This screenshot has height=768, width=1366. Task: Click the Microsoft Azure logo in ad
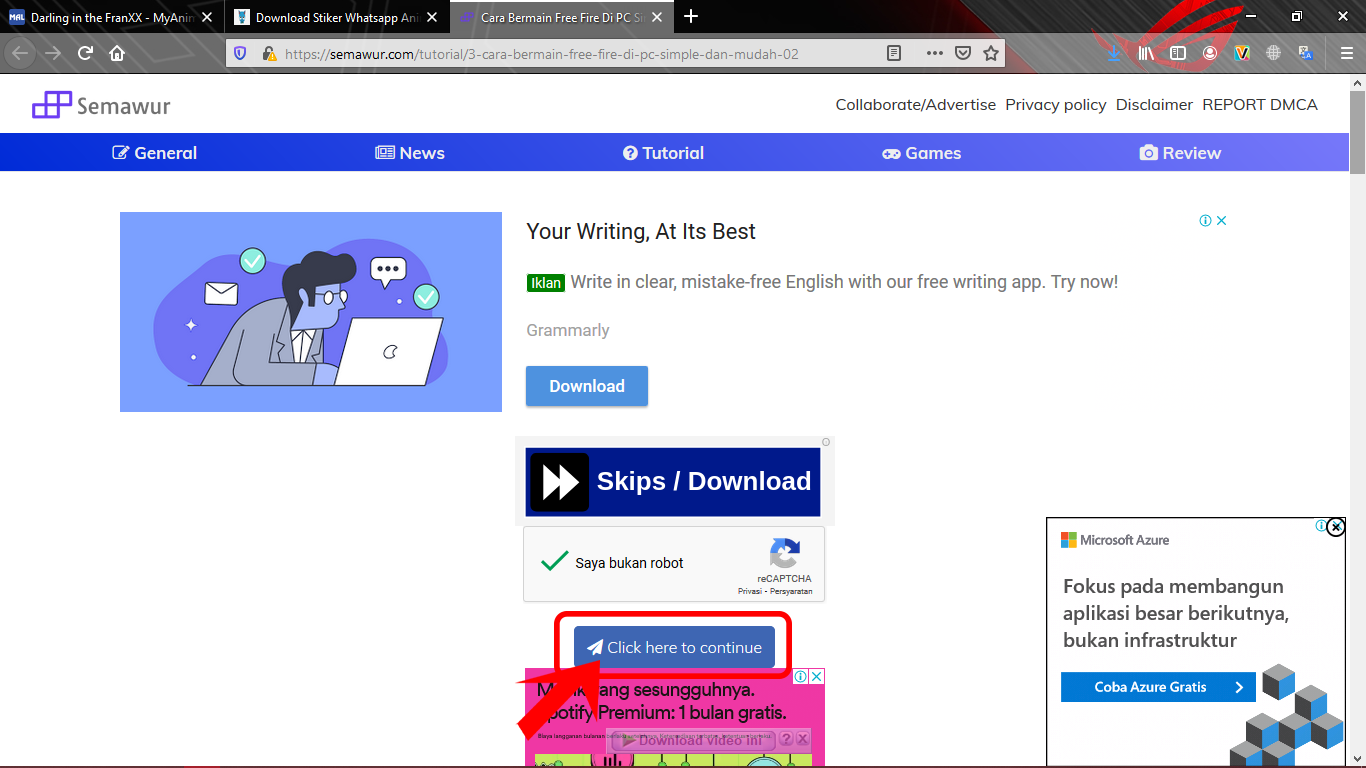pos(1115,540)
